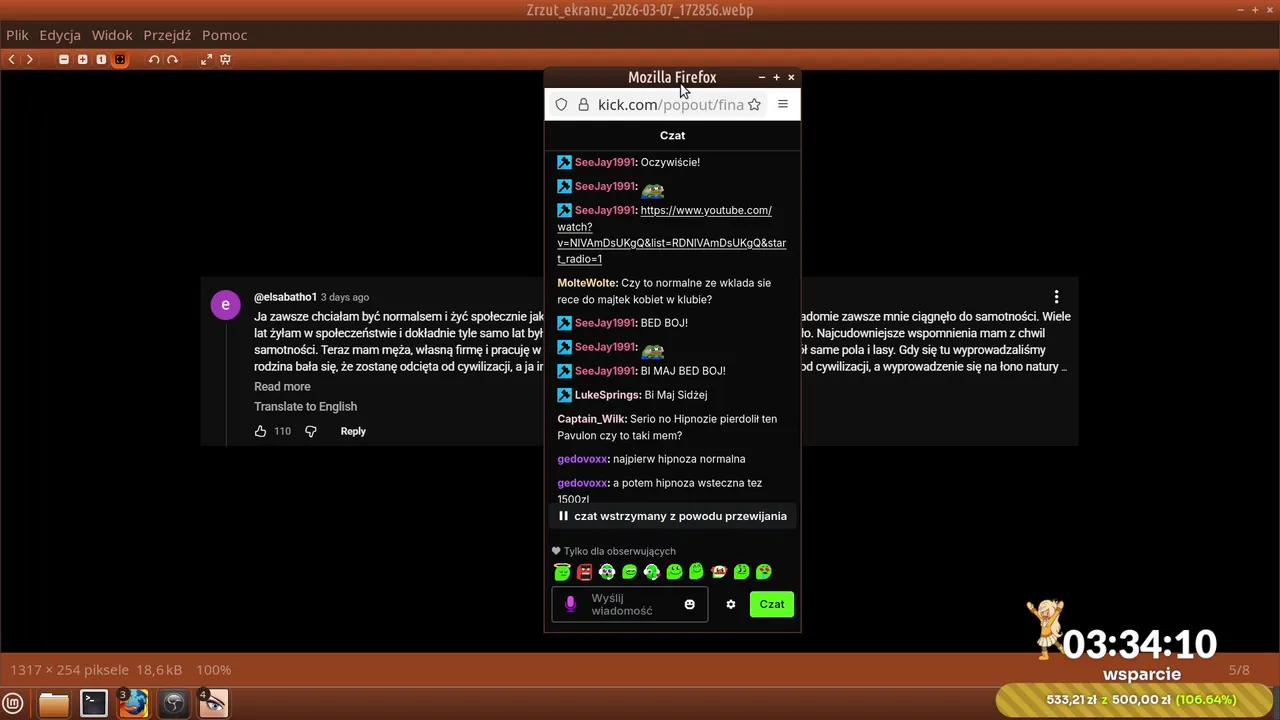This screenshot has width=1280, height=720.
Task: Click the padlock site security icon
Action: [584, 105]
